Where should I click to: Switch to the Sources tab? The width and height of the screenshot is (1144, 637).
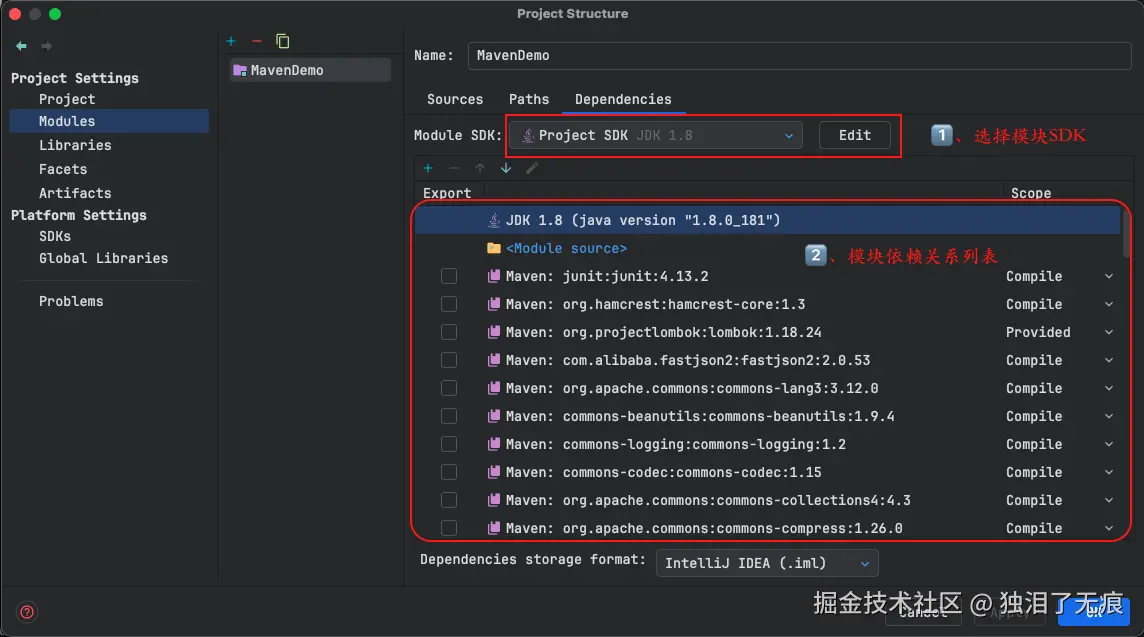point(455,99)
